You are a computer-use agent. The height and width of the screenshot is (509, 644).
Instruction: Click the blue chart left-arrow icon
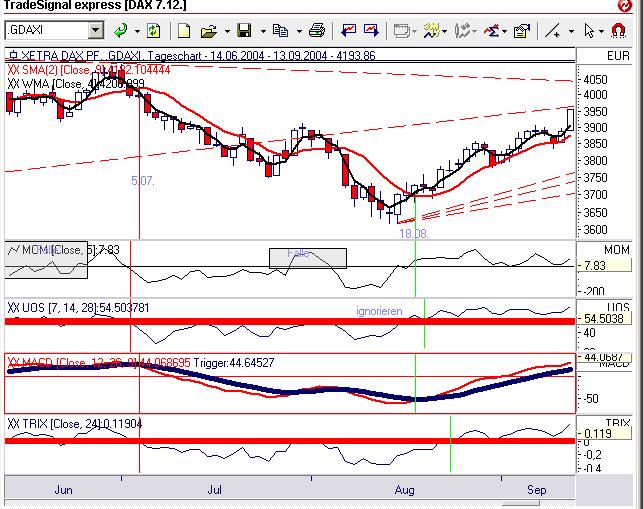[x=349, y=30]
